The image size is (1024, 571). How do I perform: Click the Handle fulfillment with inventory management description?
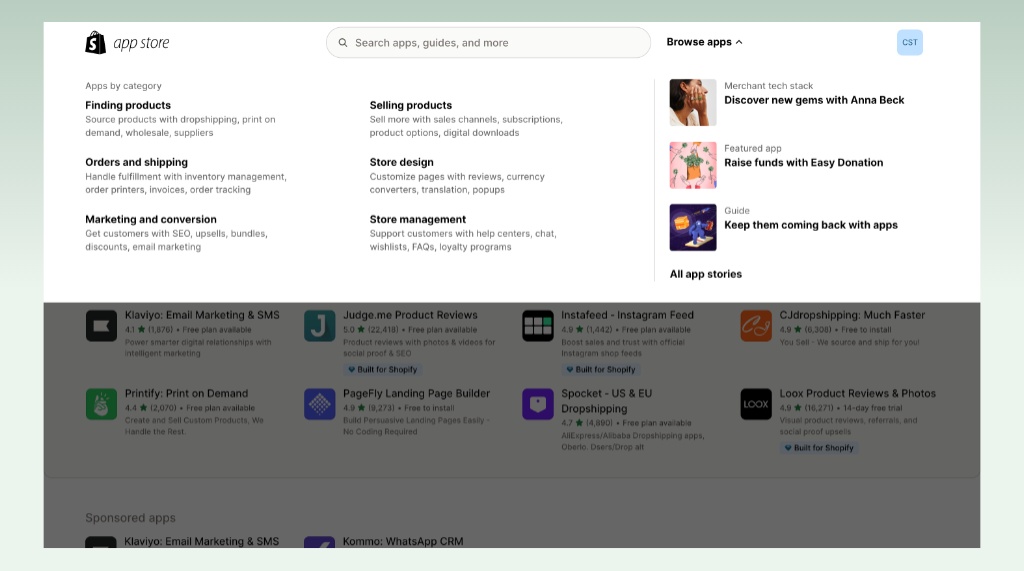coord(186,183)
